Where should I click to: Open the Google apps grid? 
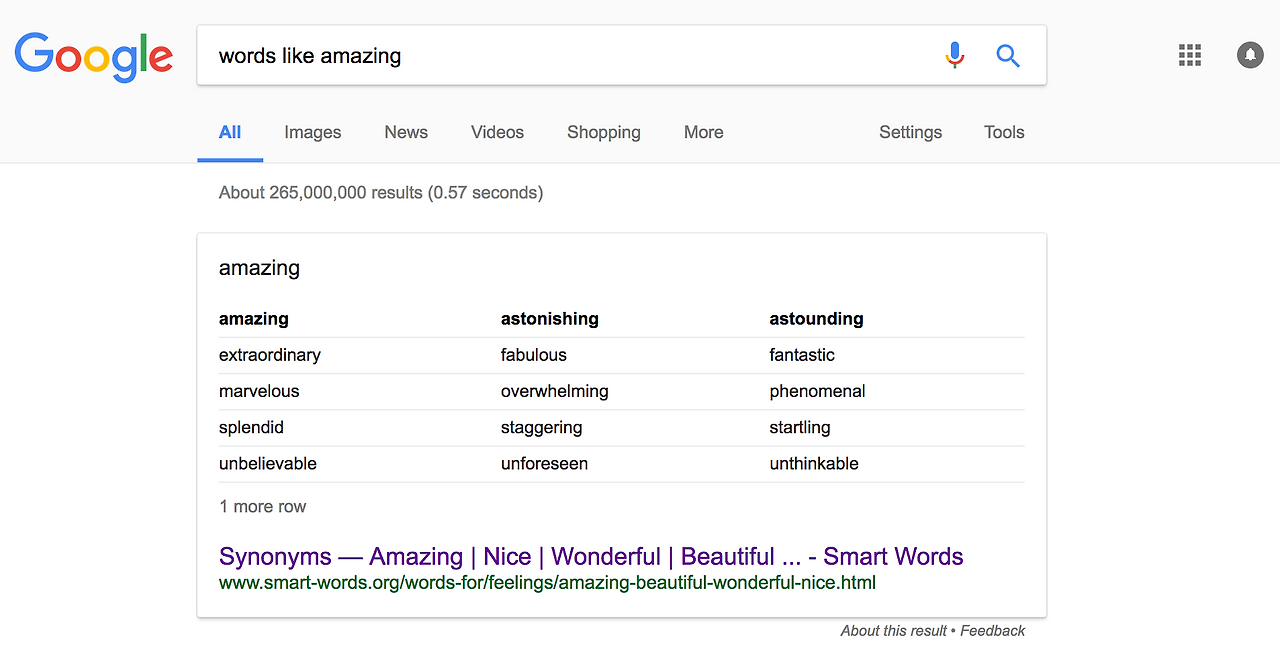[x=1190, y=55]
